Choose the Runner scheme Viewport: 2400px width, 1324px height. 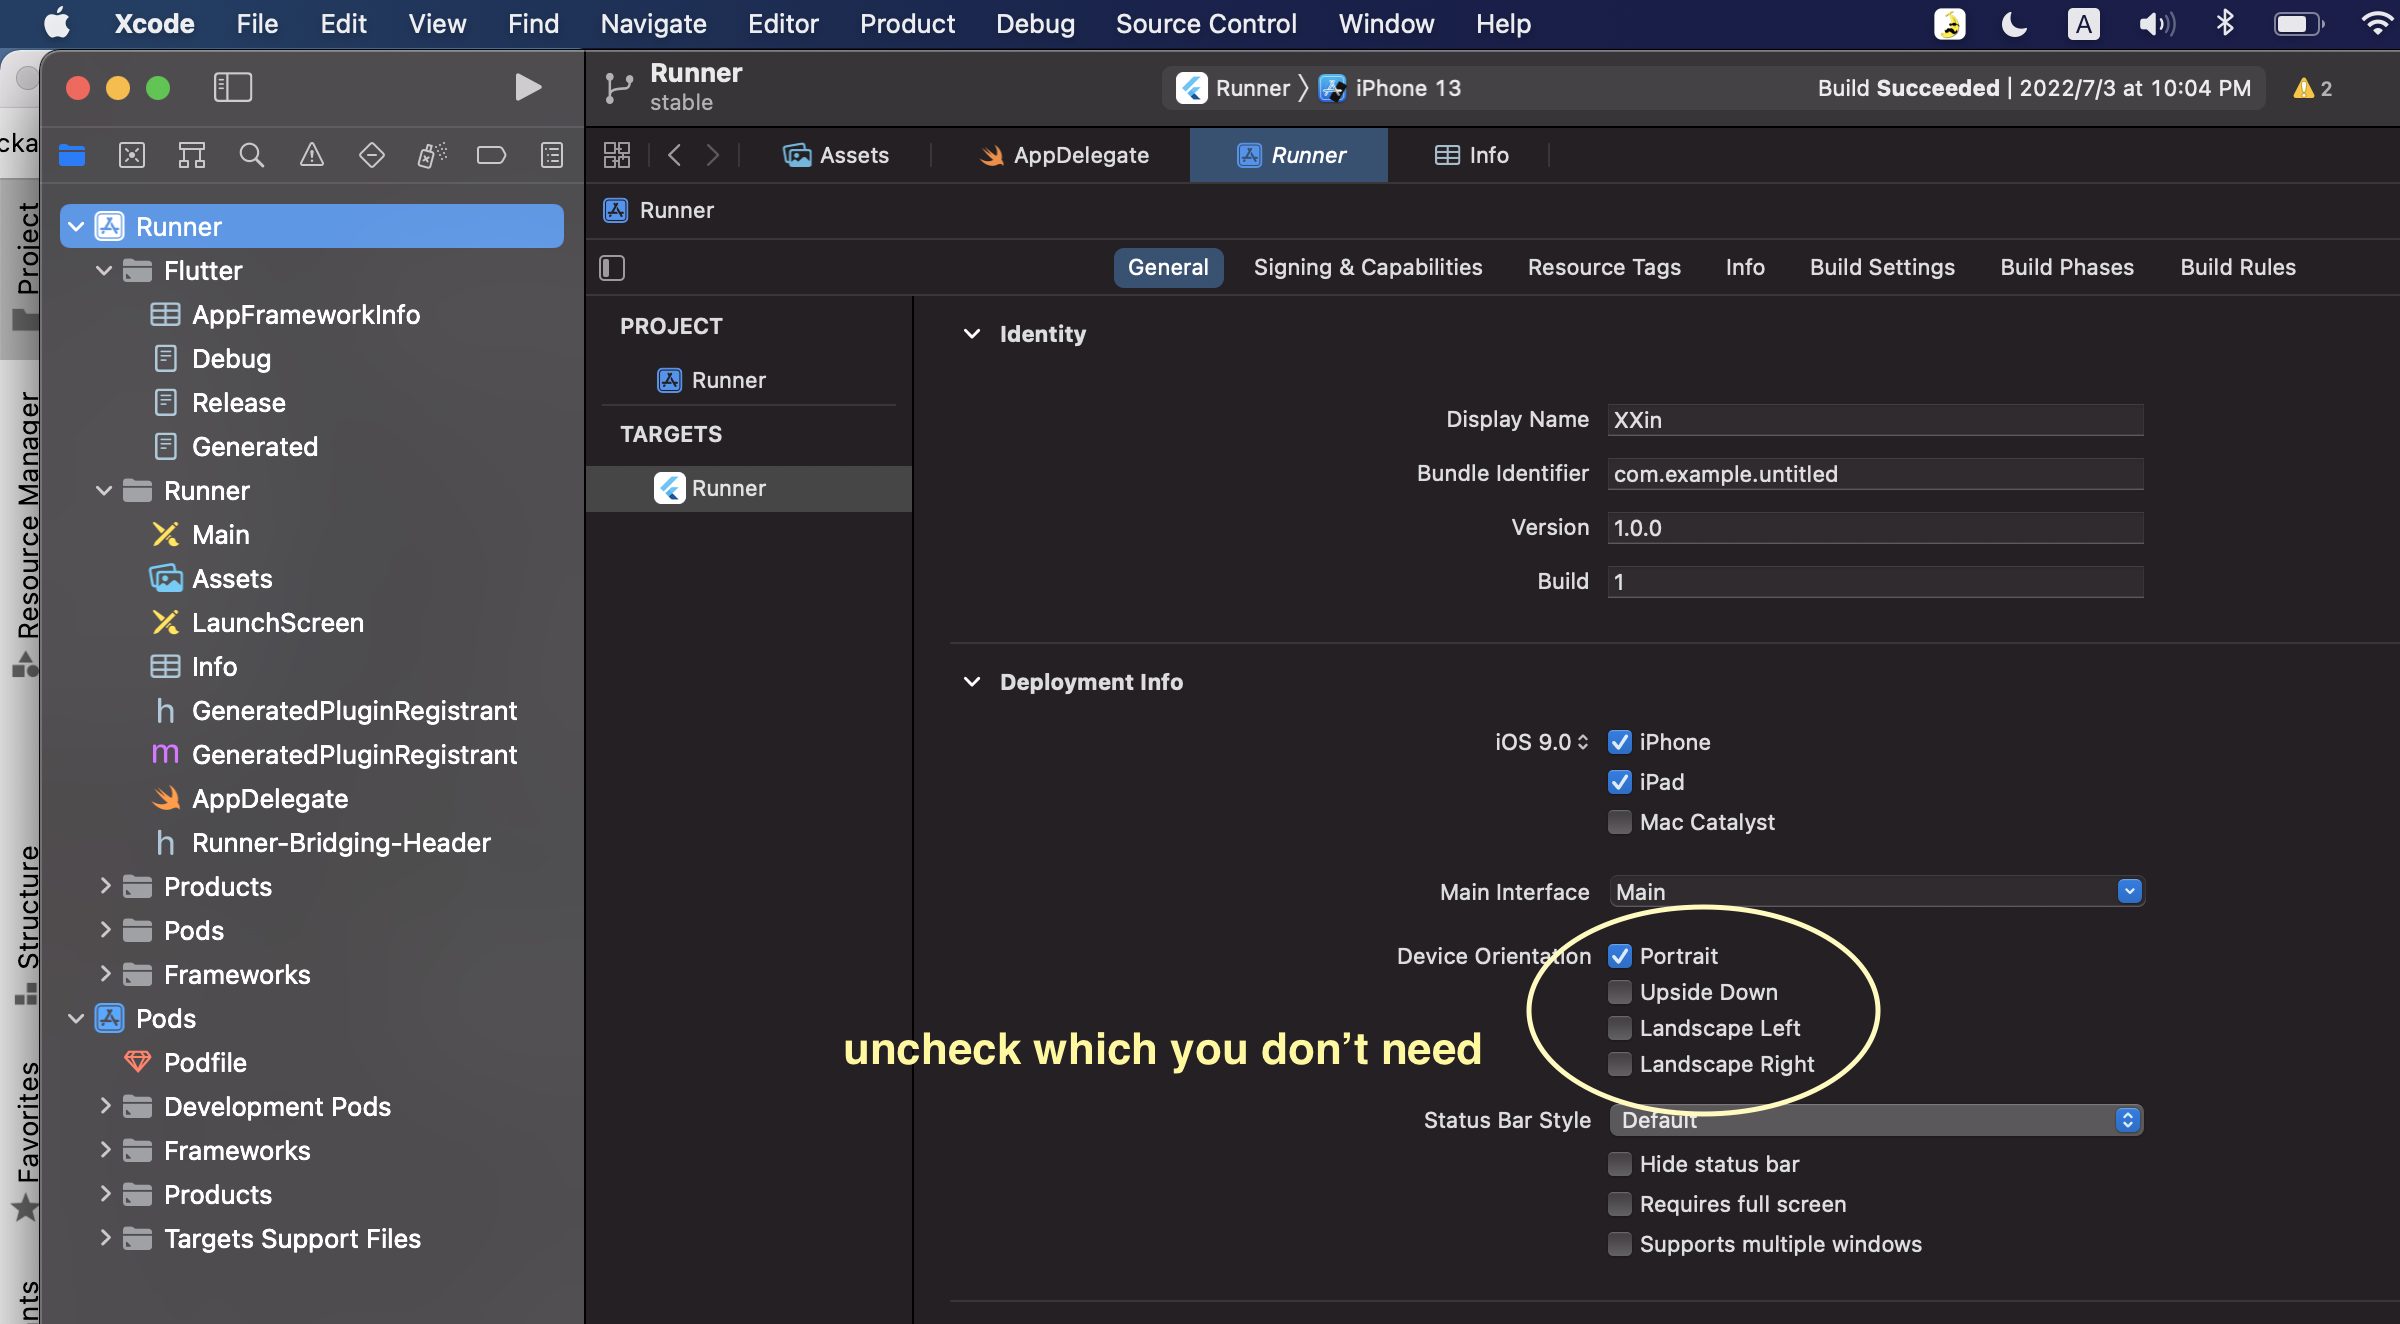(x=1233, y=88)
